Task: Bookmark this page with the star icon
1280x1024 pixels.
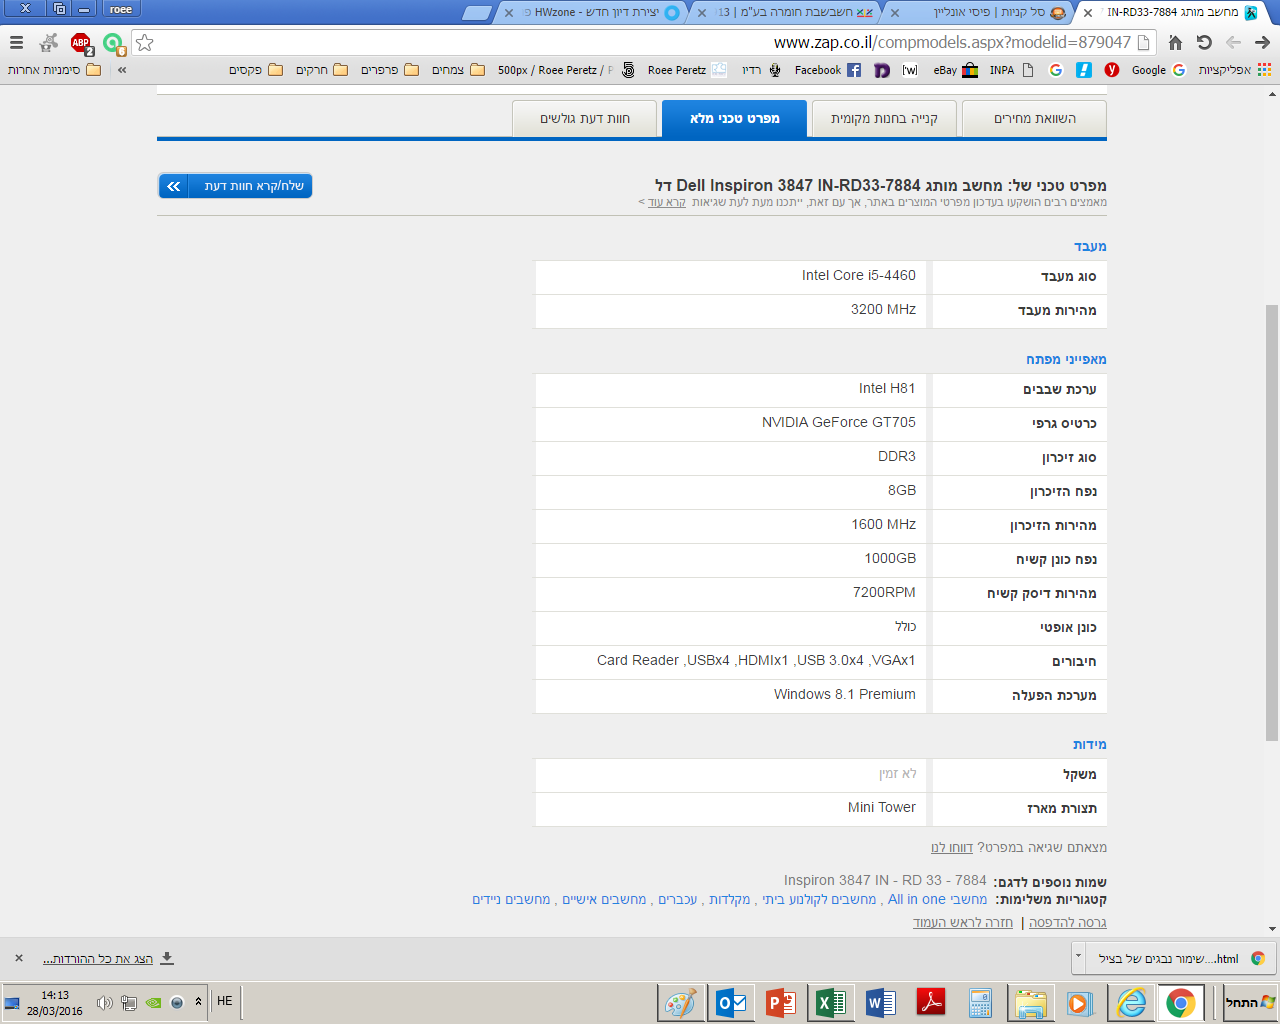Action: click(145, 42)
